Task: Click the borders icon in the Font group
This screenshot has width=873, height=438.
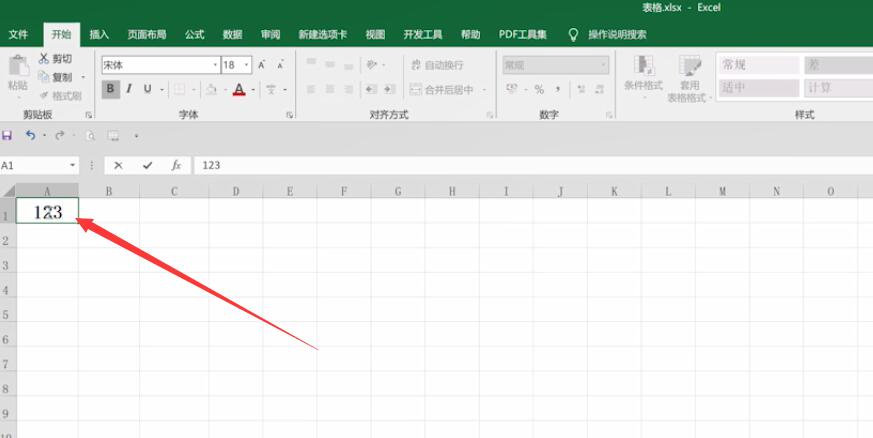Action: (180, 89)
